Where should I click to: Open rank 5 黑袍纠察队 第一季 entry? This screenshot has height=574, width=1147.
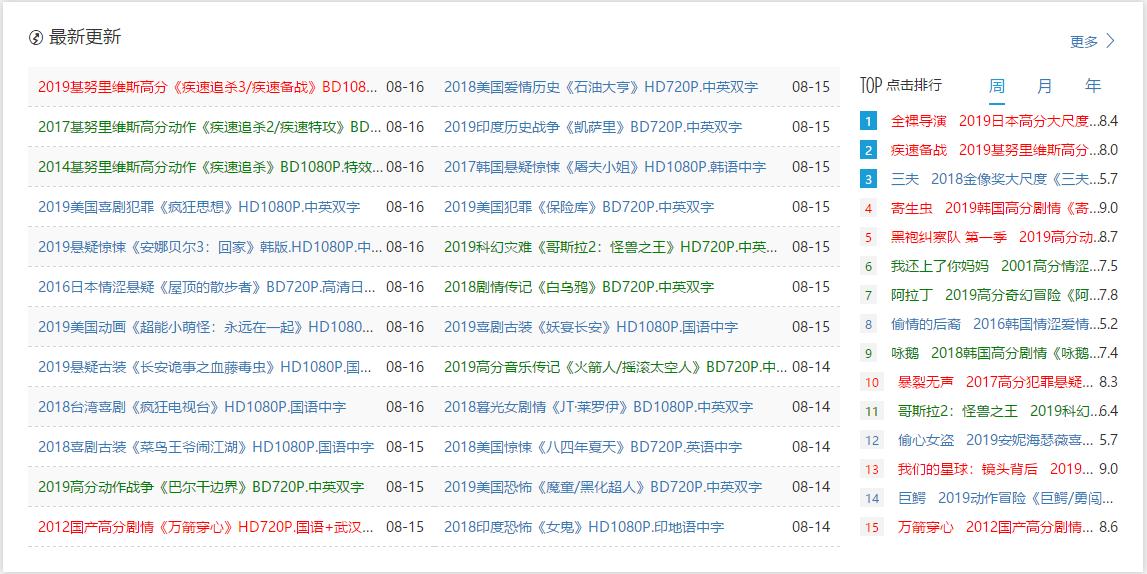point(995,237)
